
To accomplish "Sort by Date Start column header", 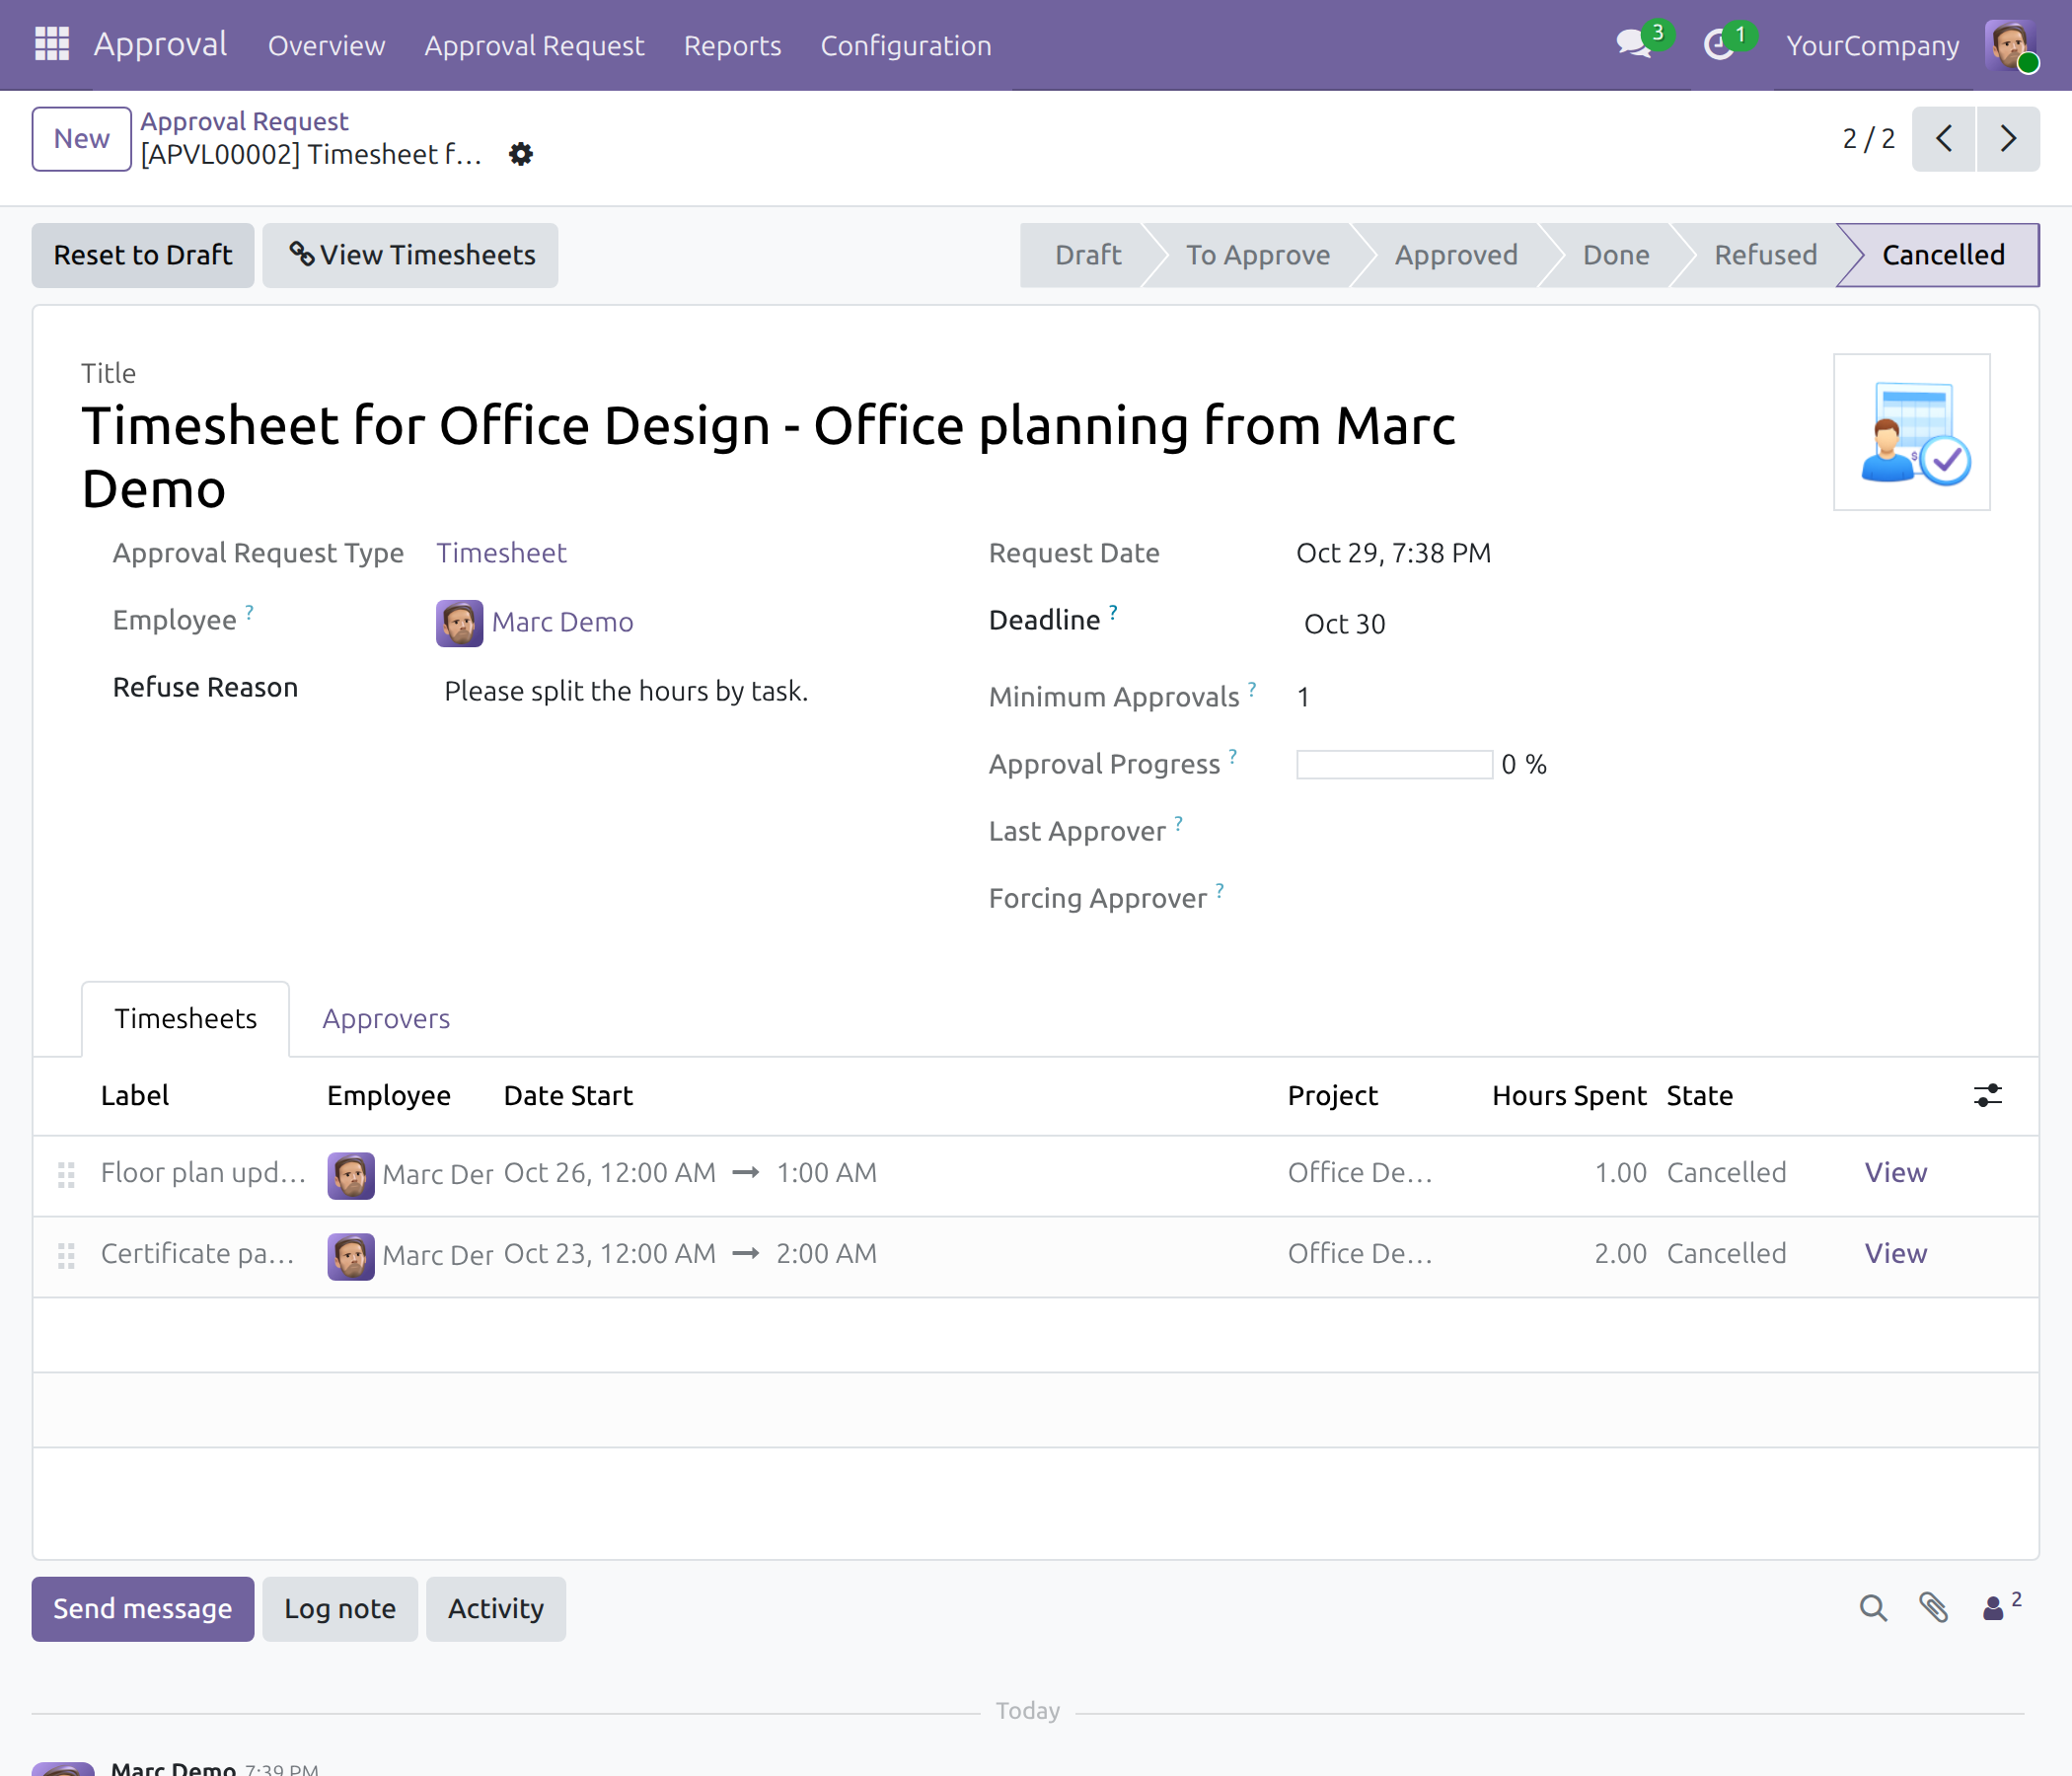I will [x=568, y=1096].
